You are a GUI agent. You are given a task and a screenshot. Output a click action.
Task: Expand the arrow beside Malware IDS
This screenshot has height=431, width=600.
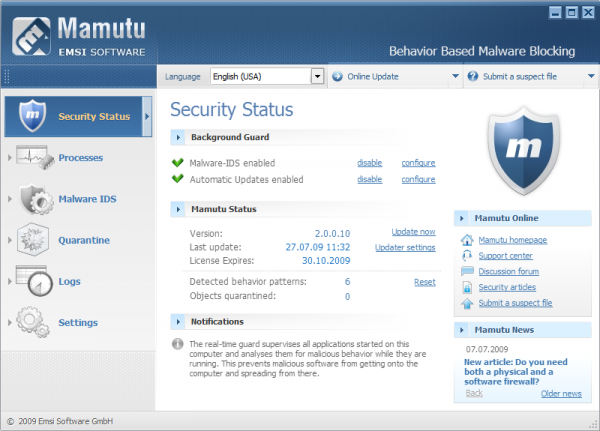10,199
